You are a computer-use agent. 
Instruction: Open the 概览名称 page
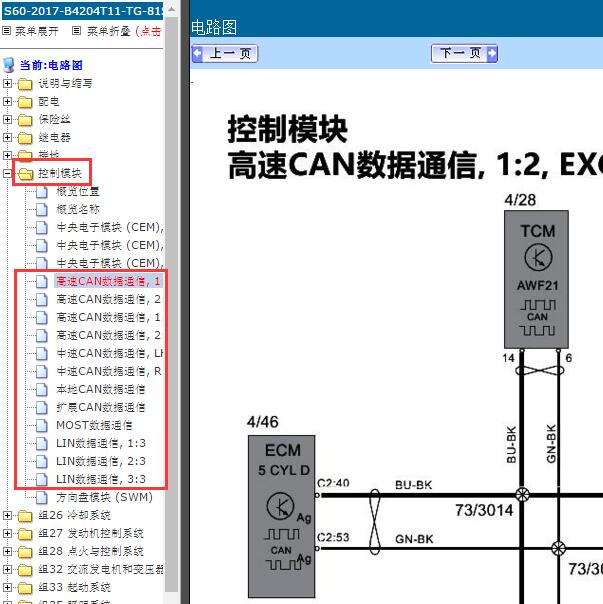tap(78, 210)
